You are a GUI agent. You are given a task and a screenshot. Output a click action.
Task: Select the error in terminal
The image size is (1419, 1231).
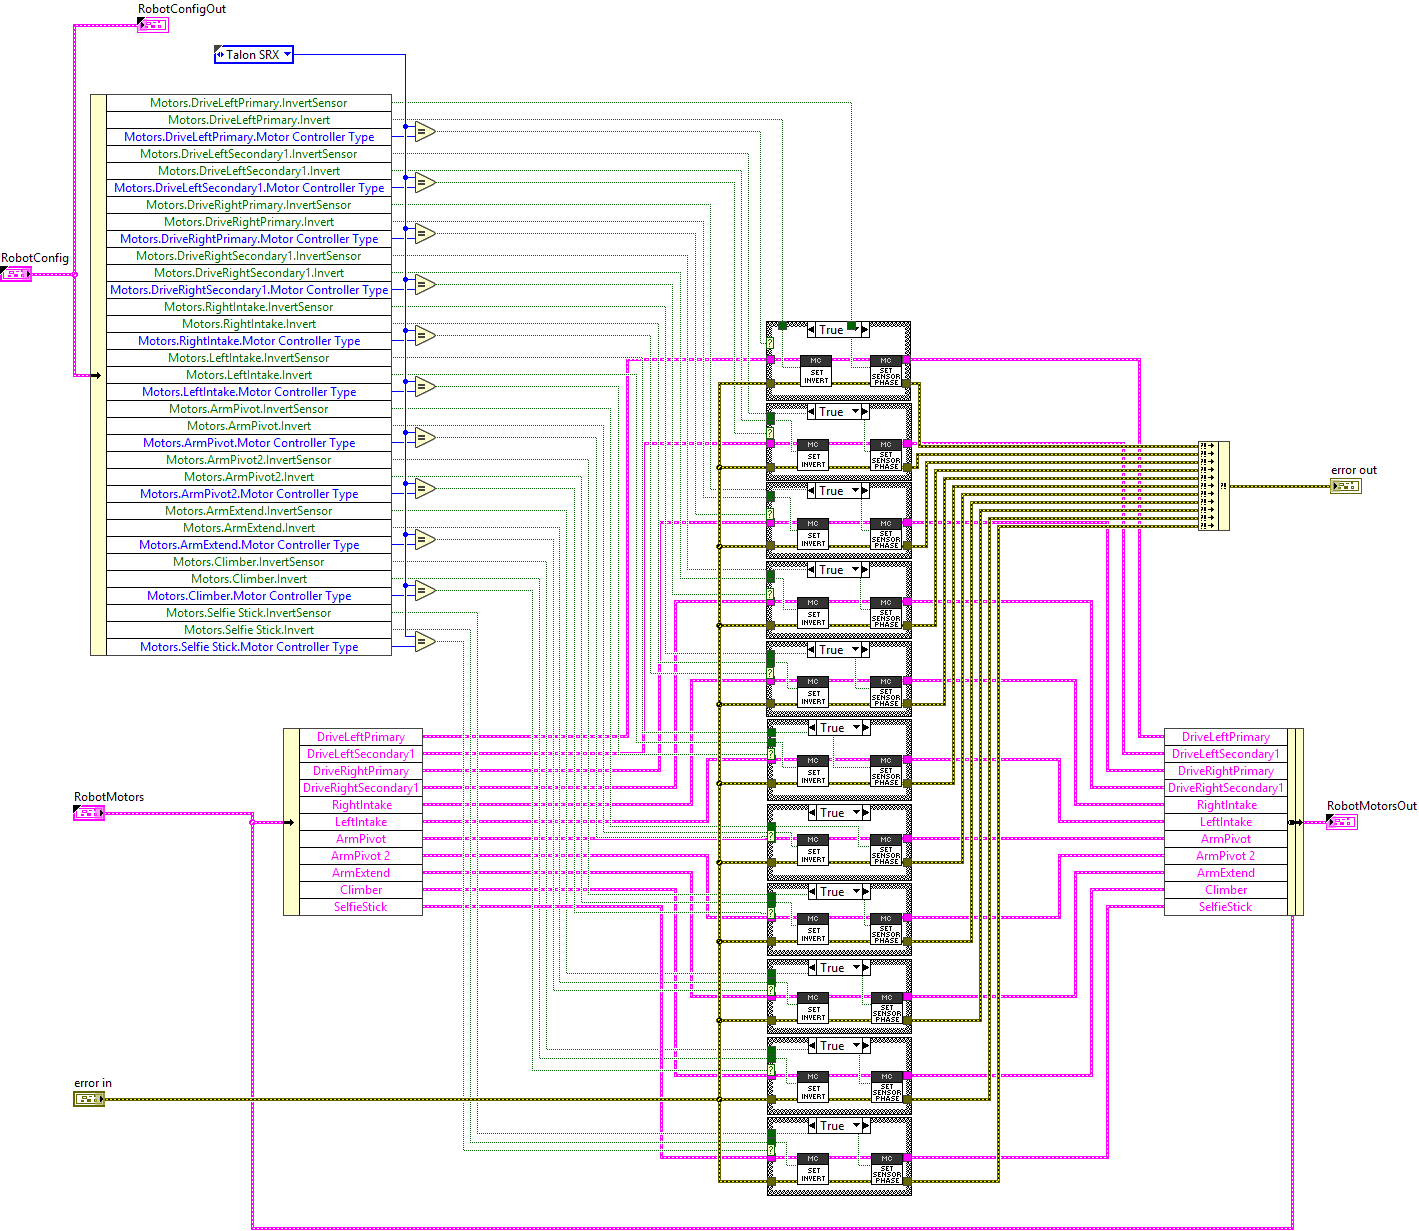[89, 1099]
